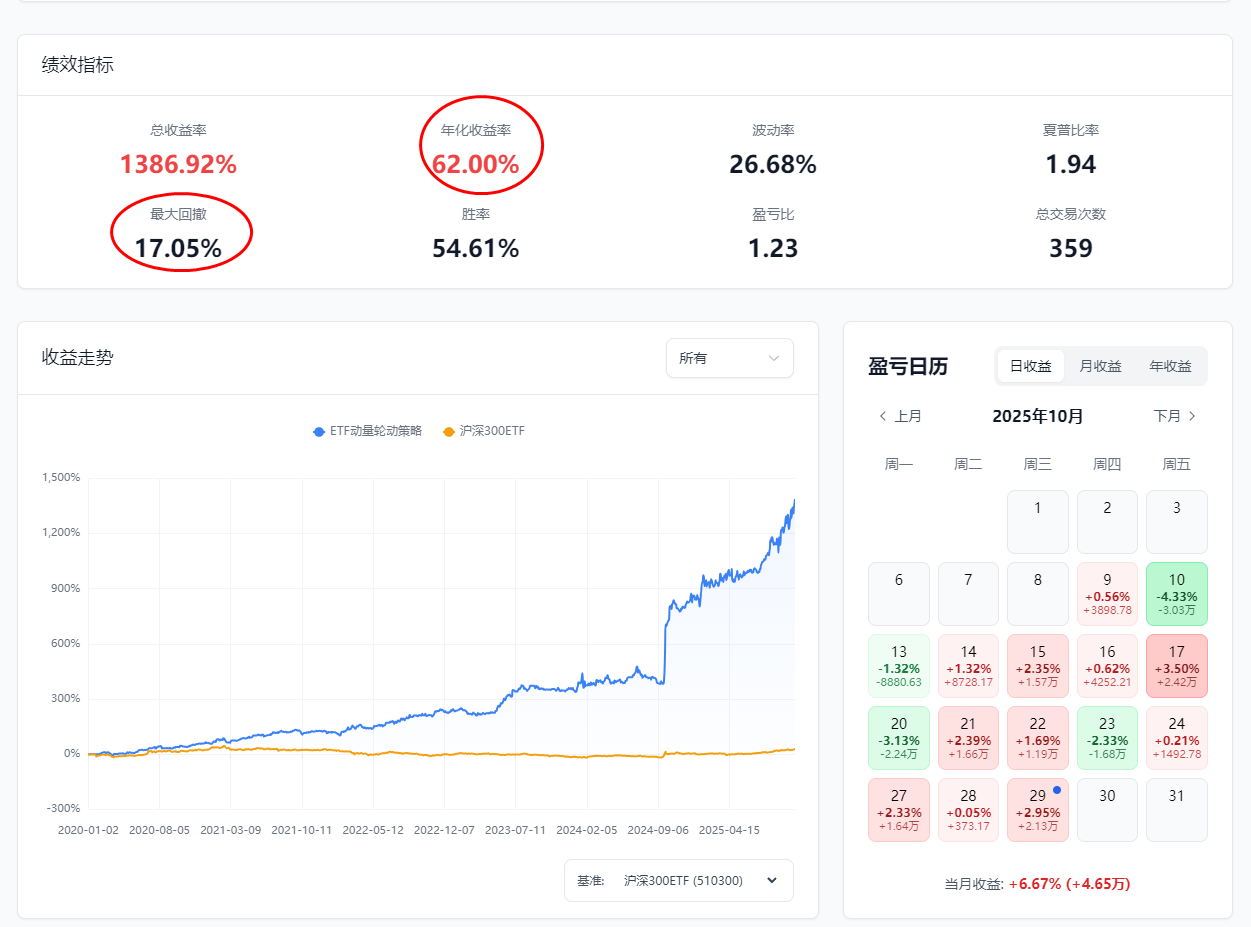Click the 总收益率 value 1386.92%
Image resolution: width=1251 pixels, height=927 pixels.
pyautogui.click(x=178, y=164)
